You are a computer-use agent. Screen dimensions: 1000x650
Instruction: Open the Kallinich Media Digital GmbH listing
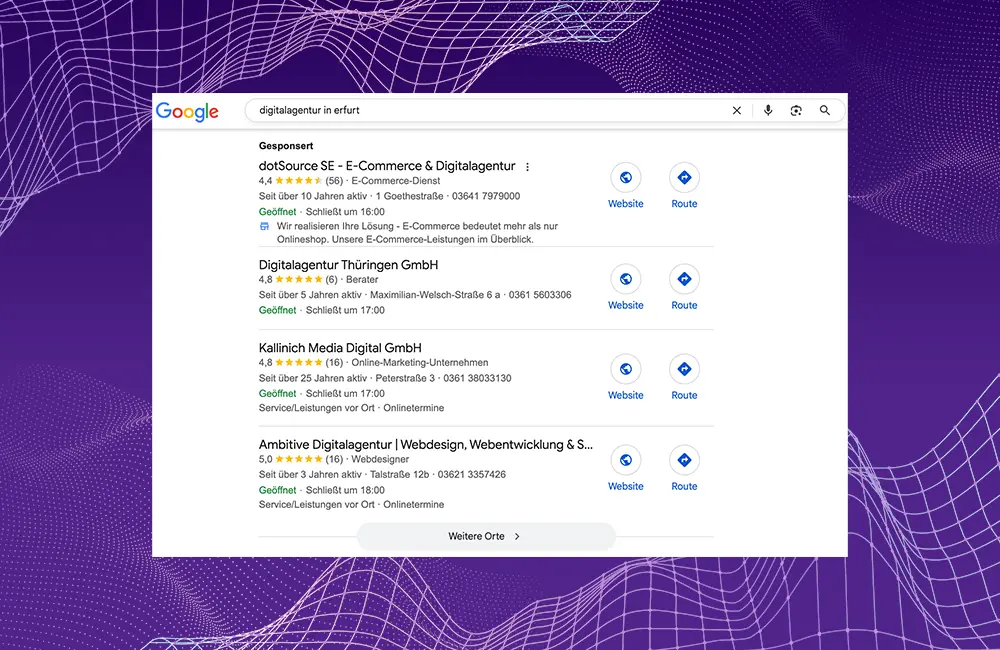[x=340, y=348]
